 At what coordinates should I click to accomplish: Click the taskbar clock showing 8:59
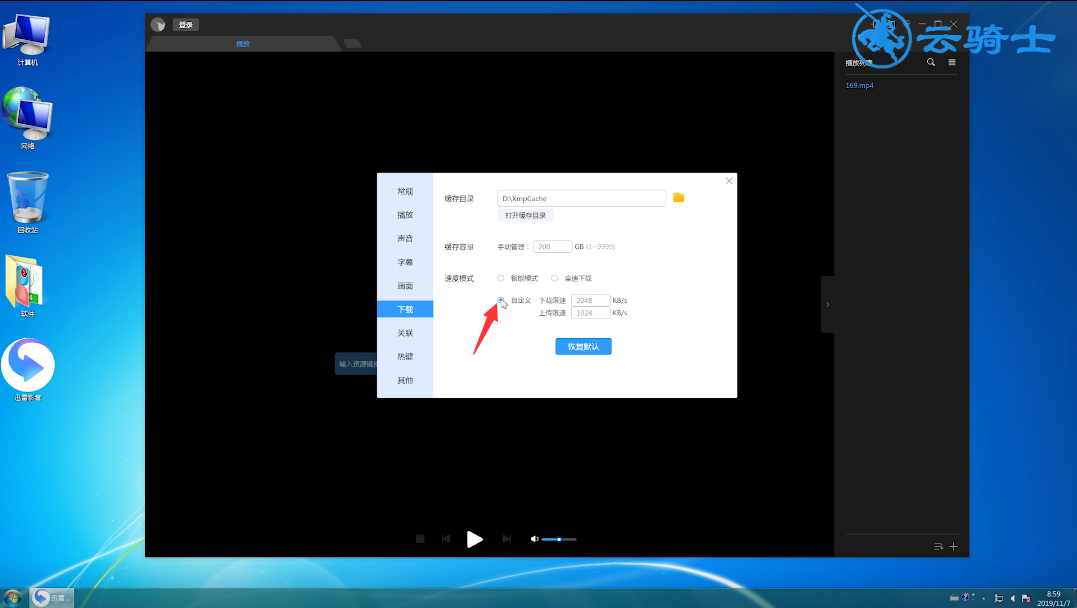[x=1053, y=598]
